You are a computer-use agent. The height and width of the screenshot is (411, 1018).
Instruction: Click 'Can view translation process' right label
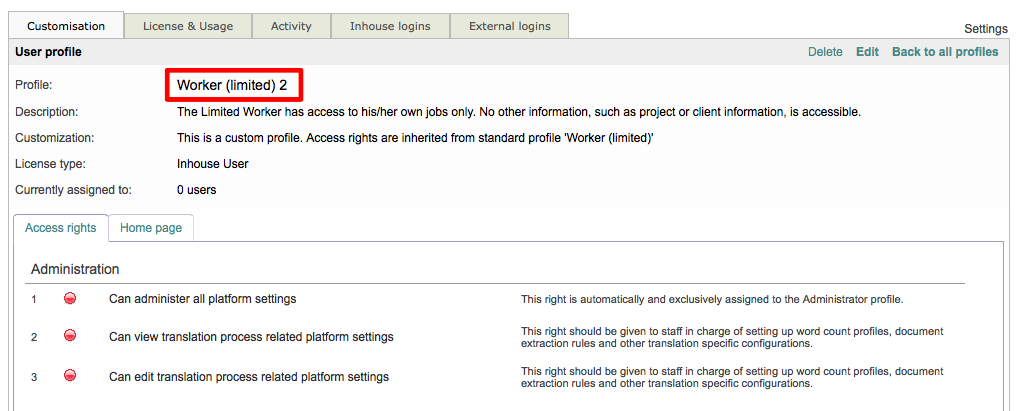pos(251,337)
